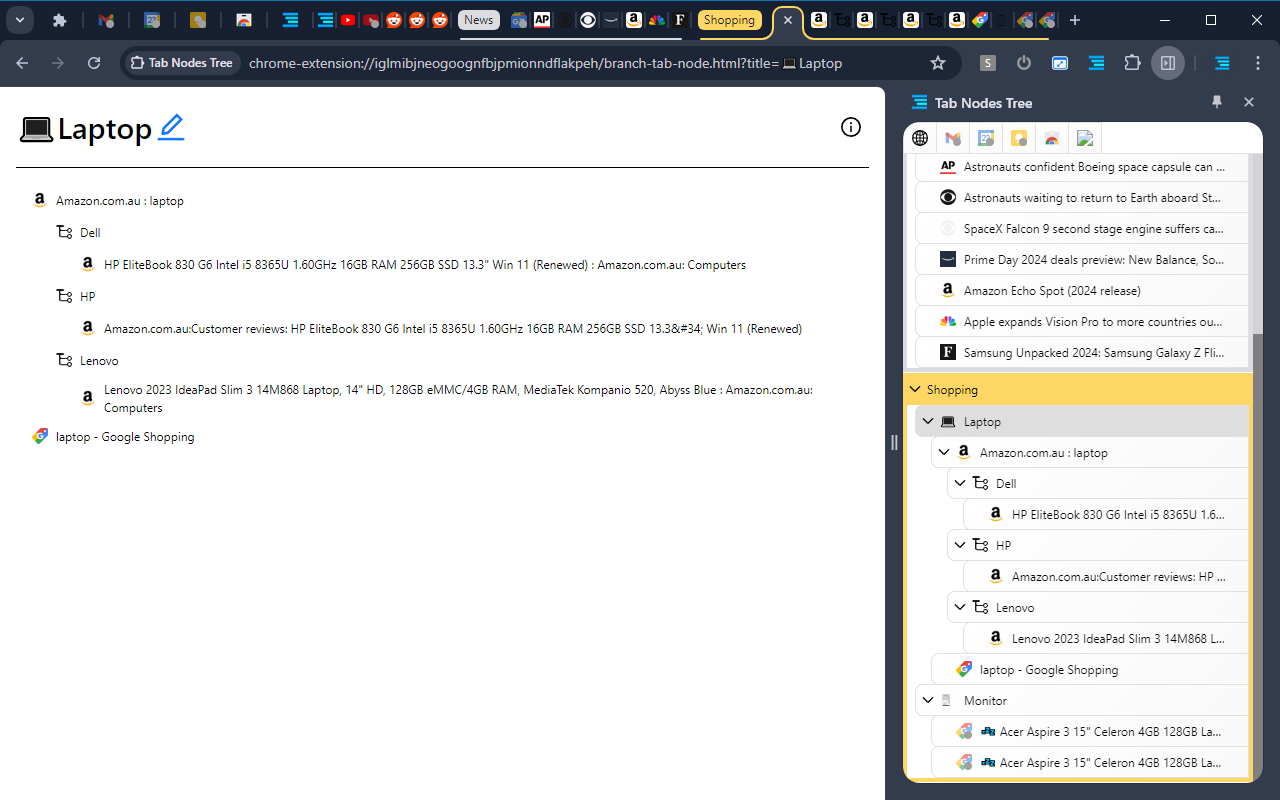
Task: Switch to the News browser tab
Action: click(478, 19)
